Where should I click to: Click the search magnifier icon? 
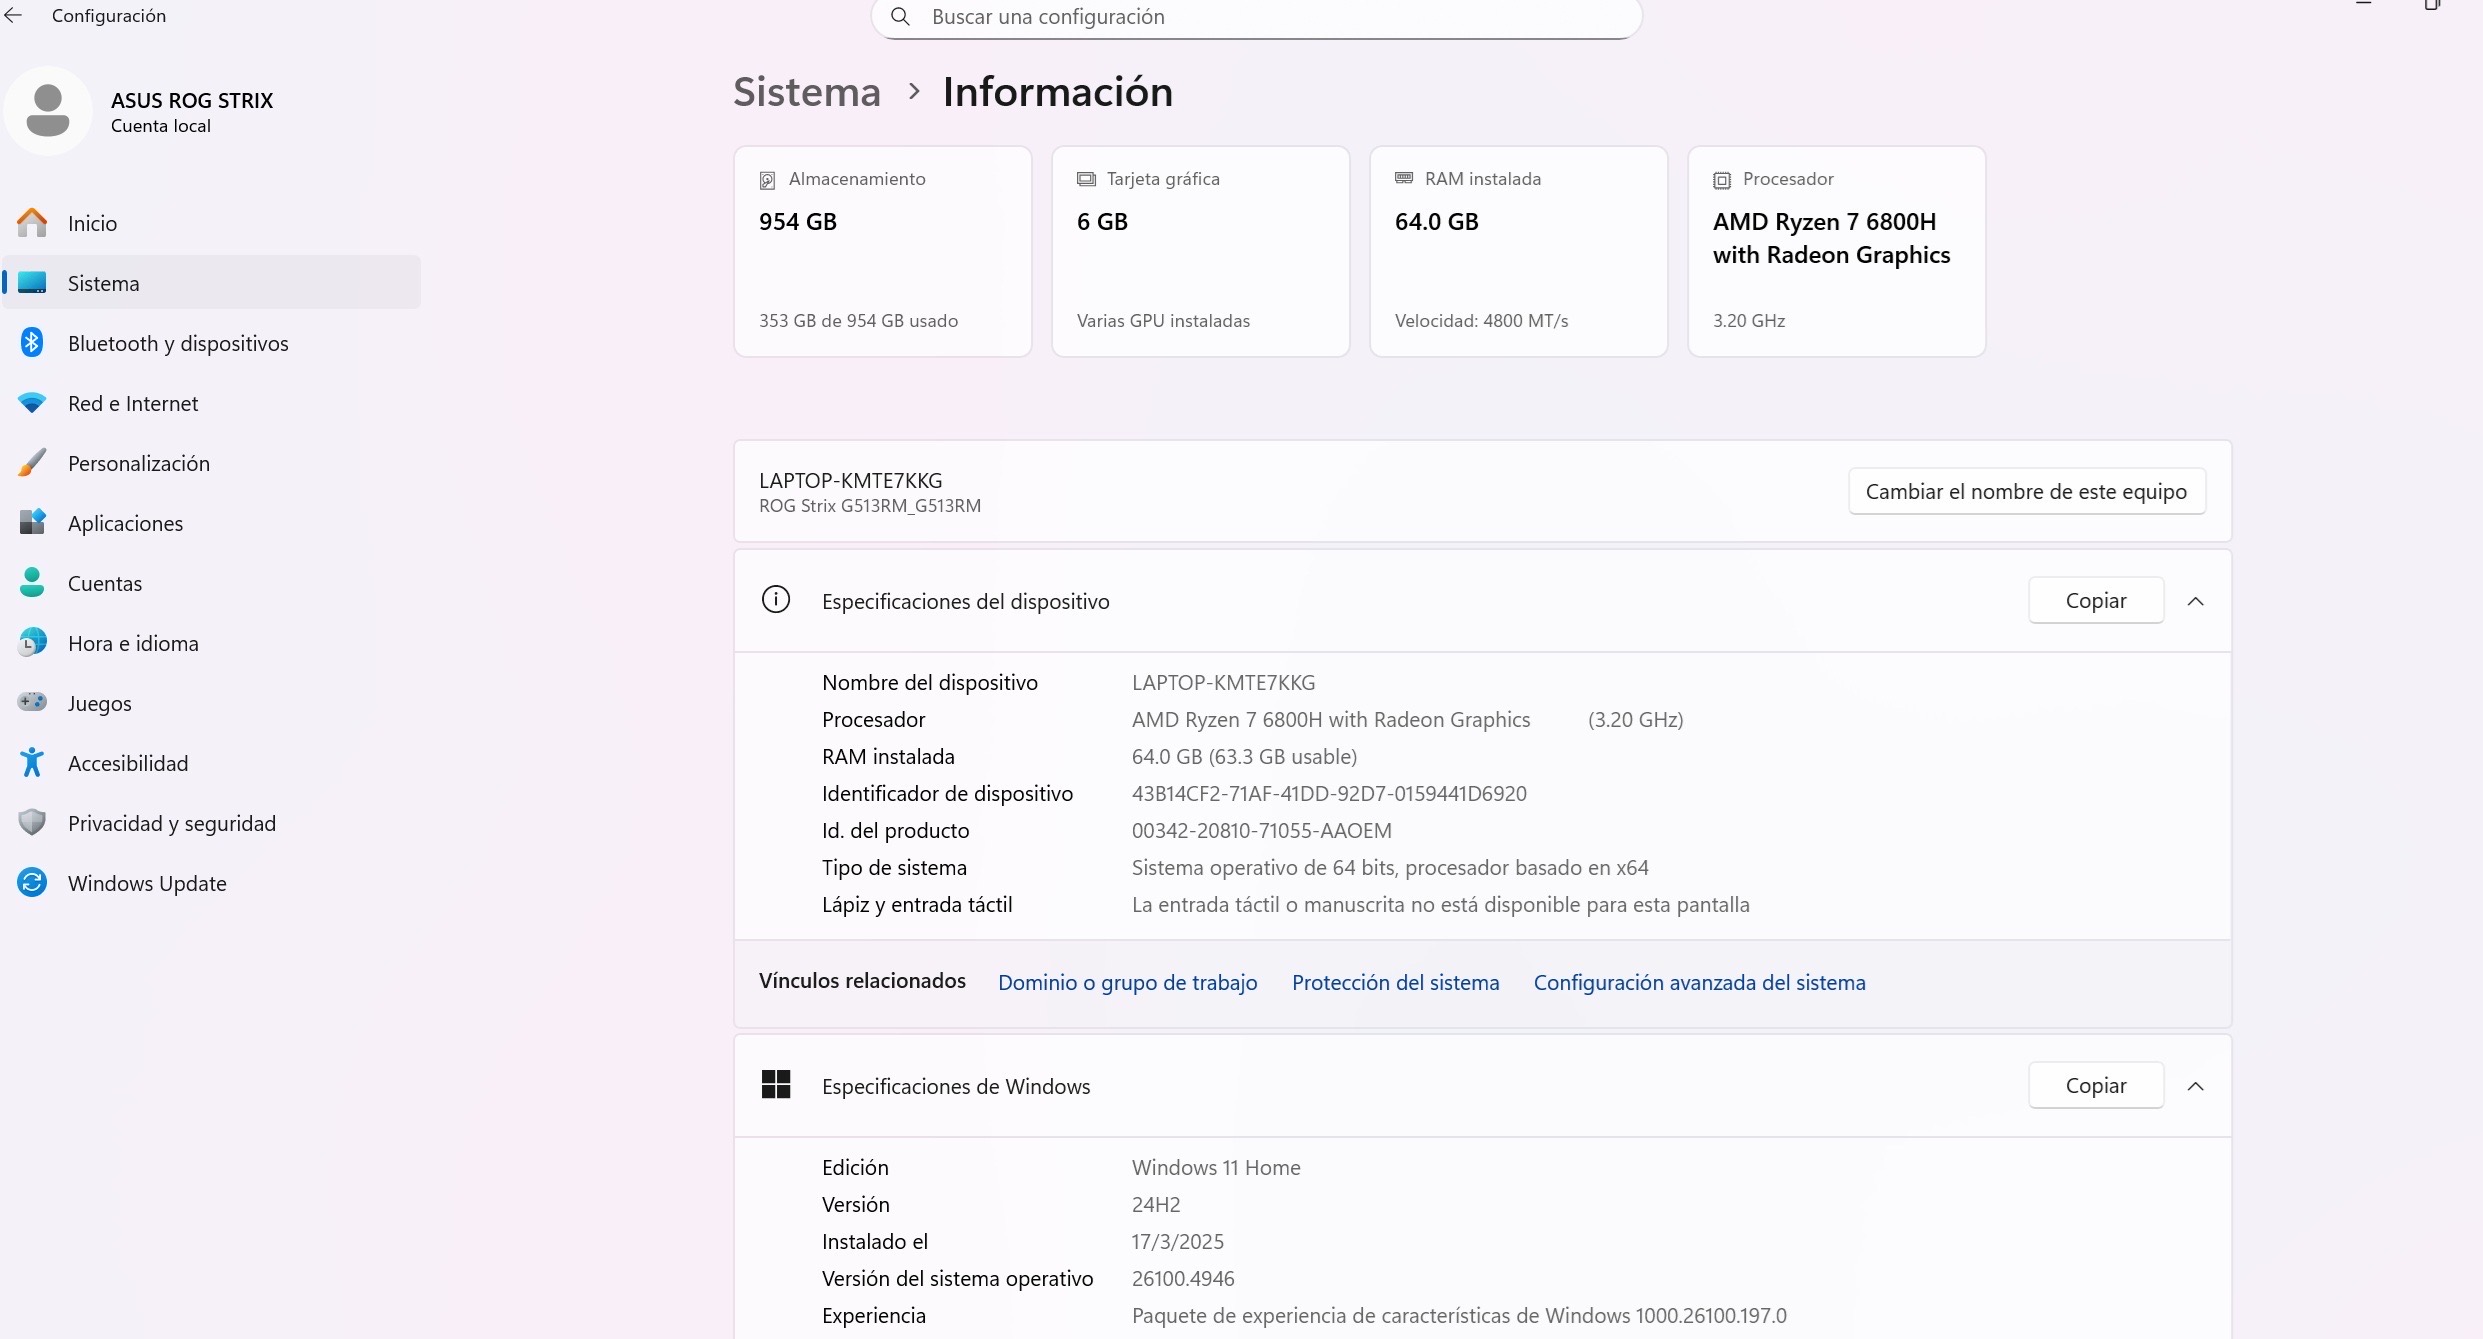coord(900,17)
